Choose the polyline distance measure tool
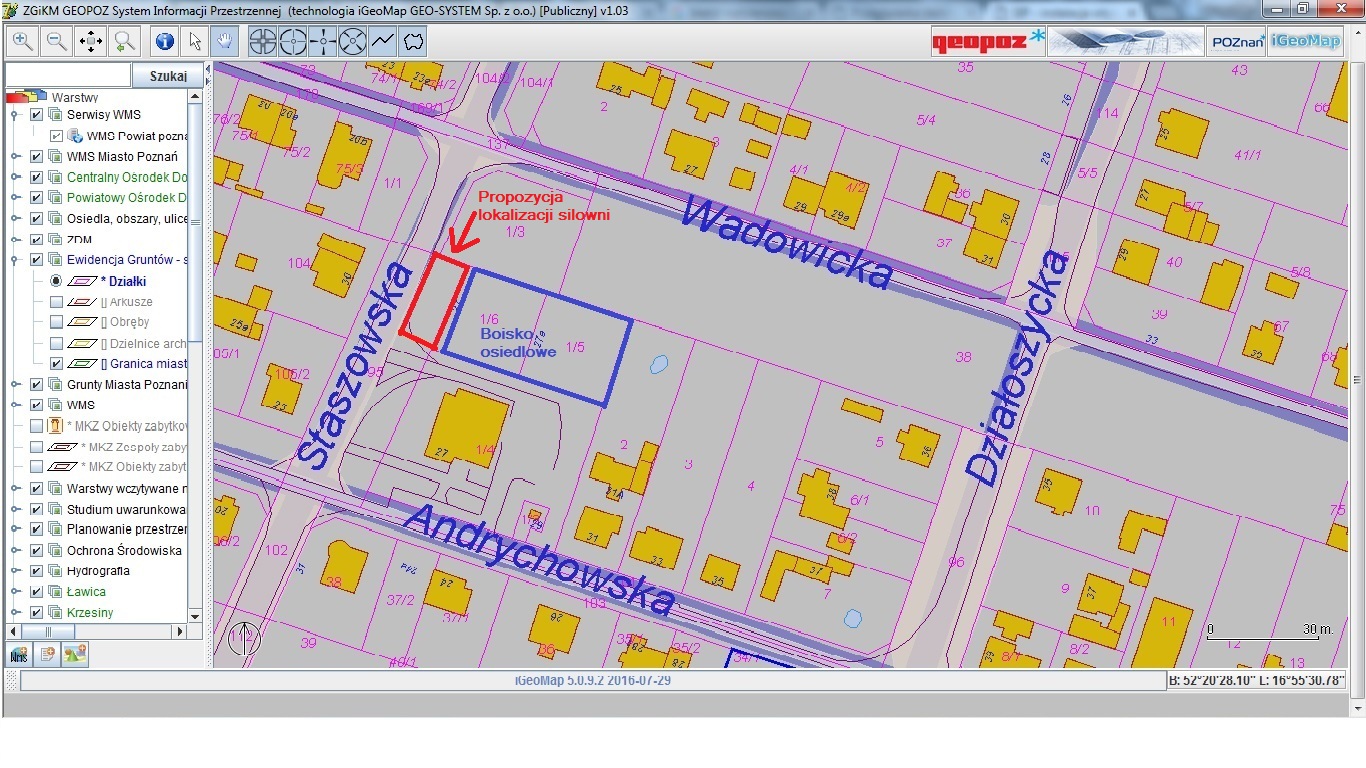The width and height of the screenshot is (1366, 768). 383,41
